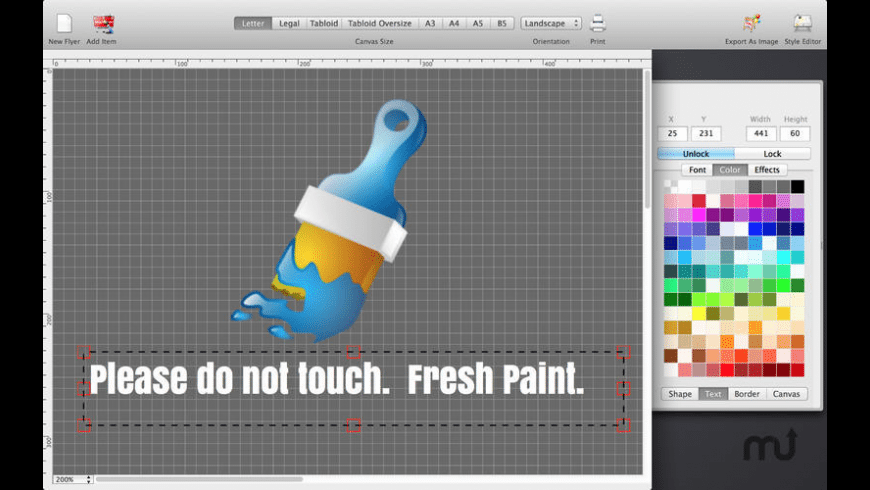Pick the dark navy swatch starting the fifth row
Viewport: 870px width, 490px height.
coord(671,243)
